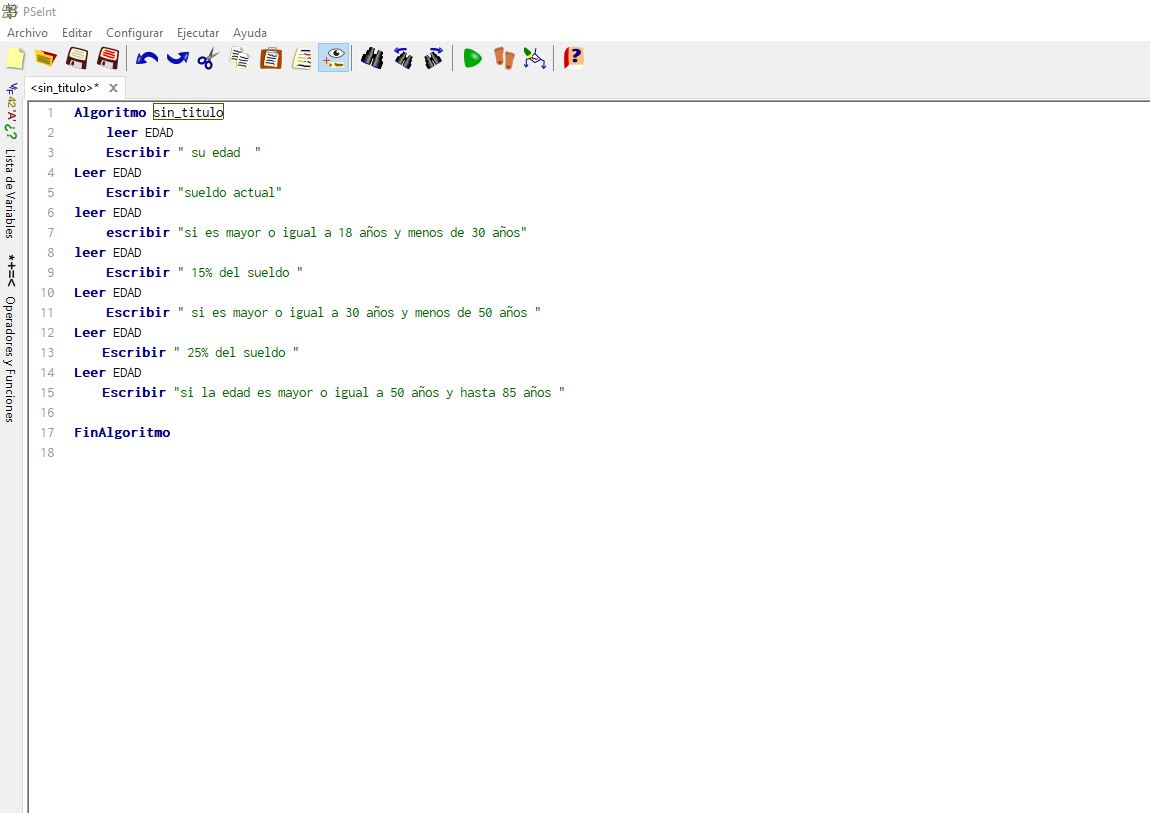1150x813 pixels.
Task: Copy the selection with the Copy icon
Action: coord(240,58)
